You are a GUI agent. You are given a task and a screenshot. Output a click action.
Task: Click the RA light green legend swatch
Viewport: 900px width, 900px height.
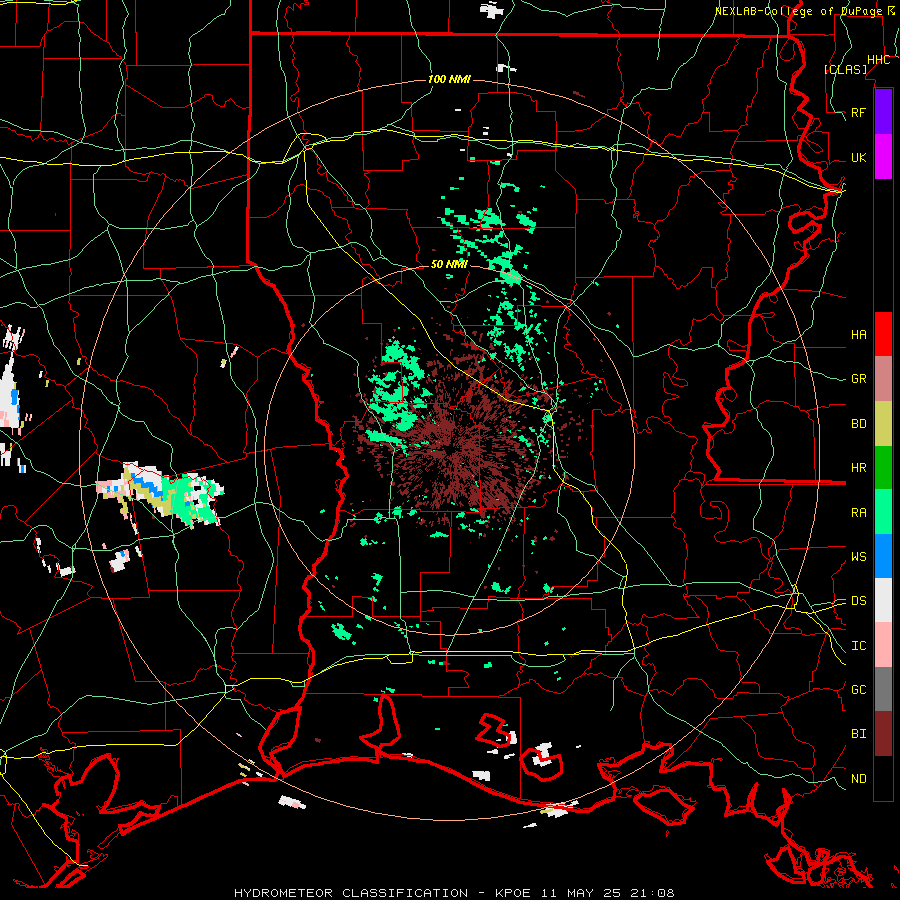tap(883, 512)
